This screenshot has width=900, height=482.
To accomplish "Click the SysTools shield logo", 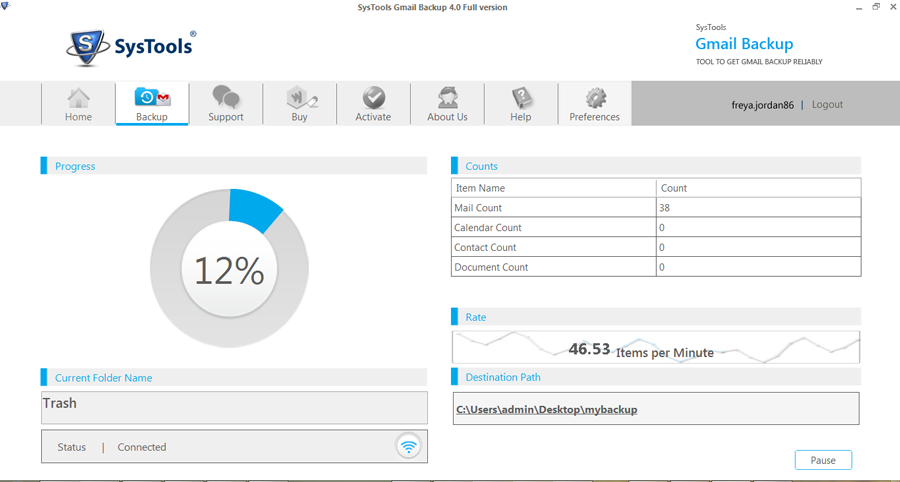I will click(x=86, y=48).
